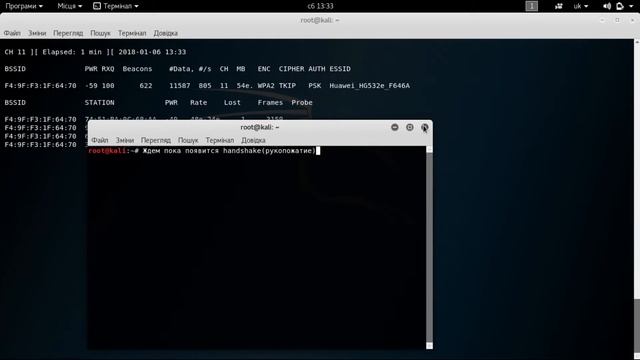Click the #Data, column header
This screenshot has width=640, height=360.
(x=182, y=69)
